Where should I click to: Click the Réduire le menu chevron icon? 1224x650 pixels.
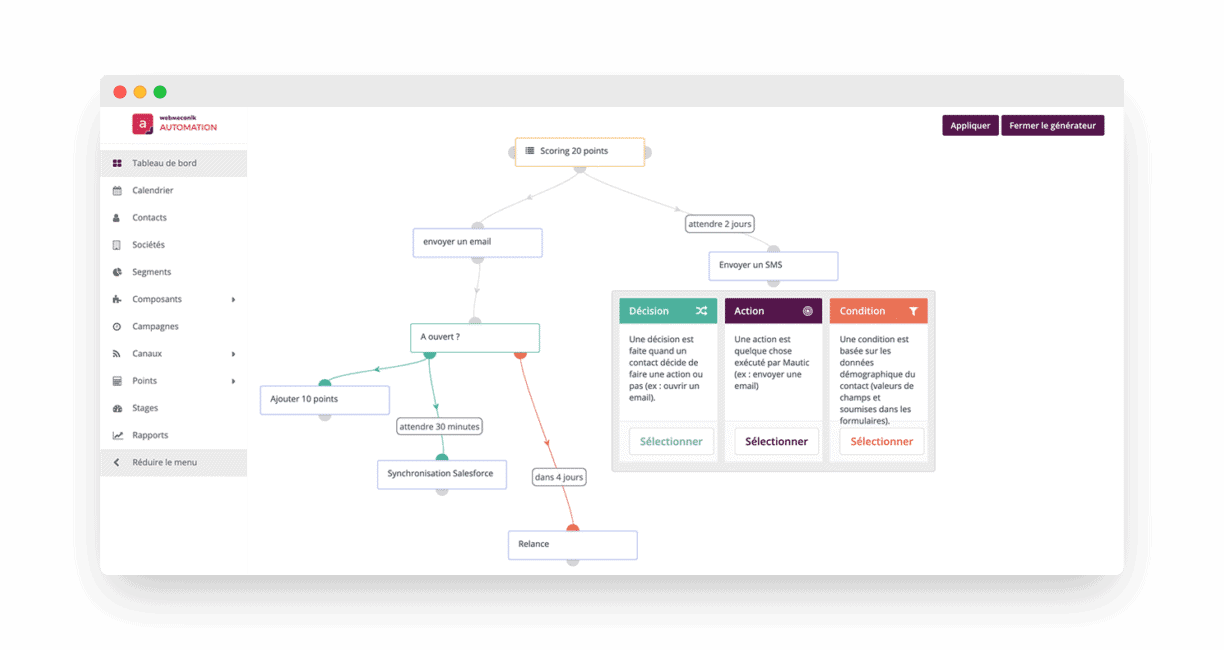[116, 462]
